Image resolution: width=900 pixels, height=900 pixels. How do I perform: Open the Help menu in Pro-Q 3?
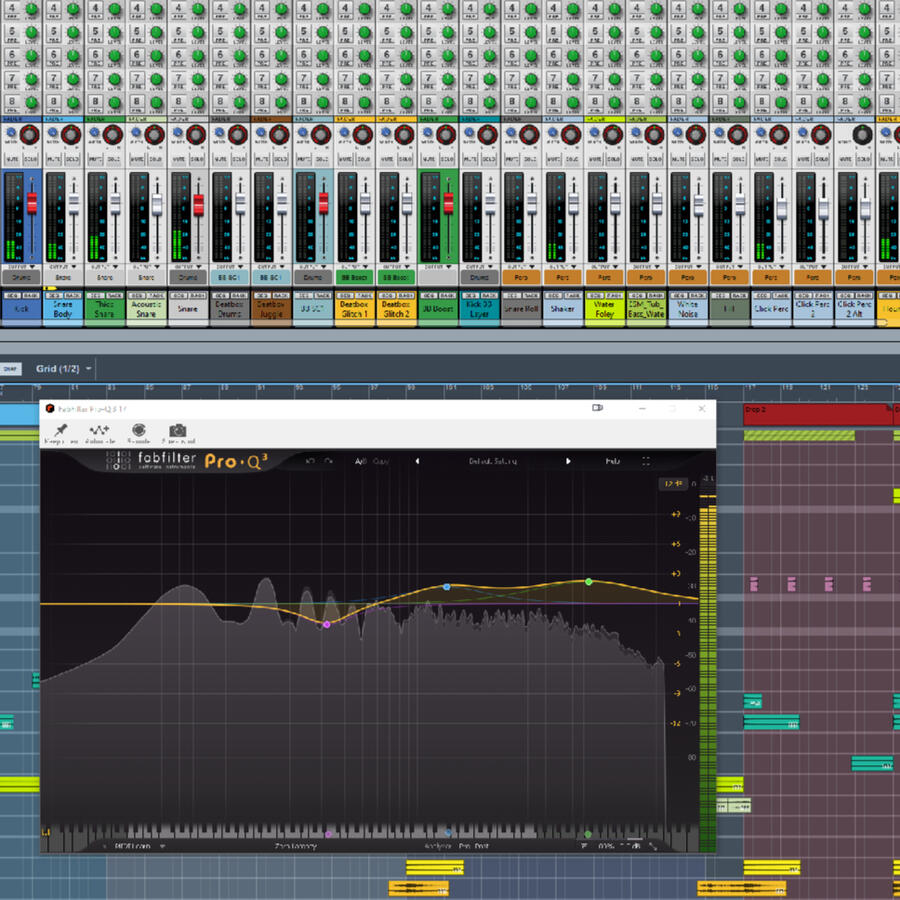[612, 461]
